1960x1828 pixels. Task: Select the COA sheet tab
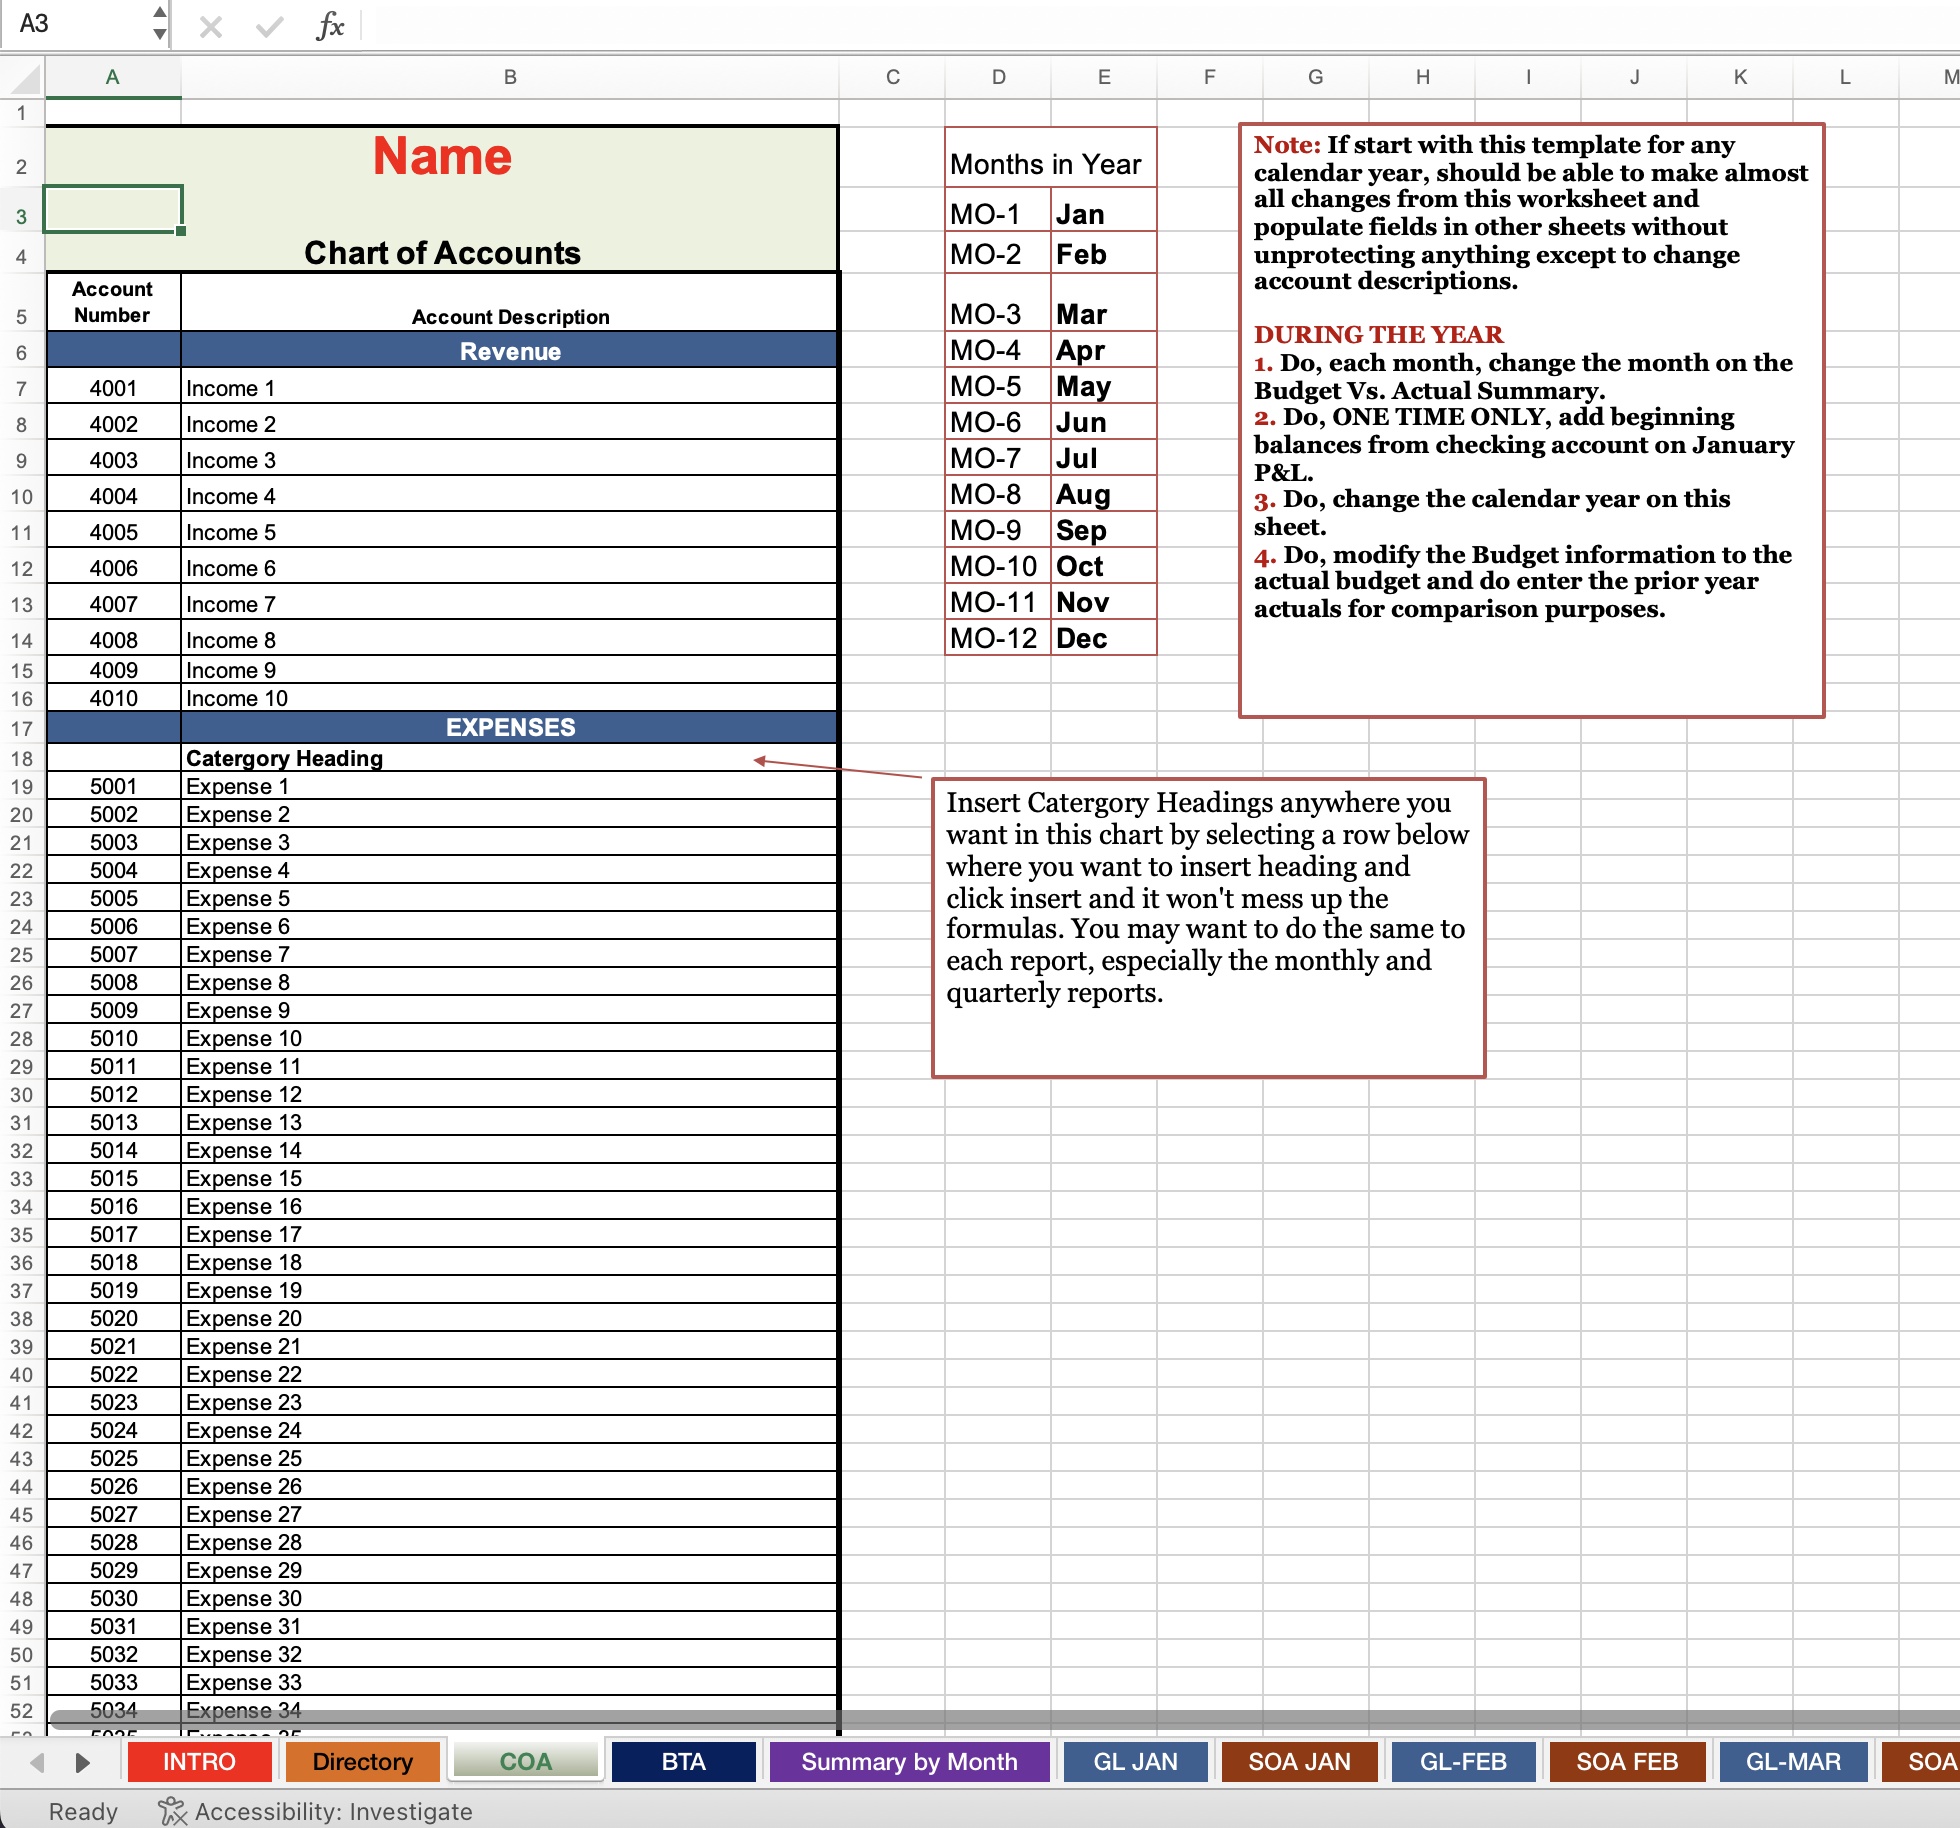point(525,1761)
